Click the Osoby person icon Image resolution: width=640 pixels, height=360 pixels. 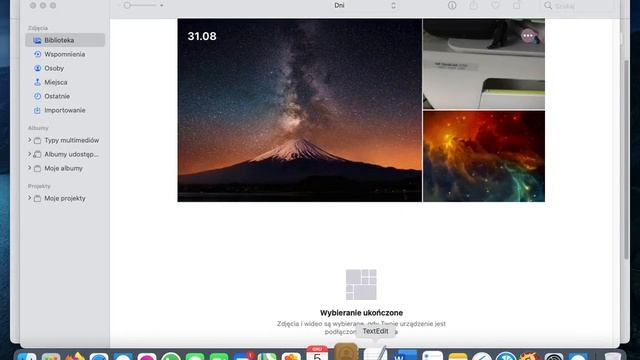click(37, 68)
